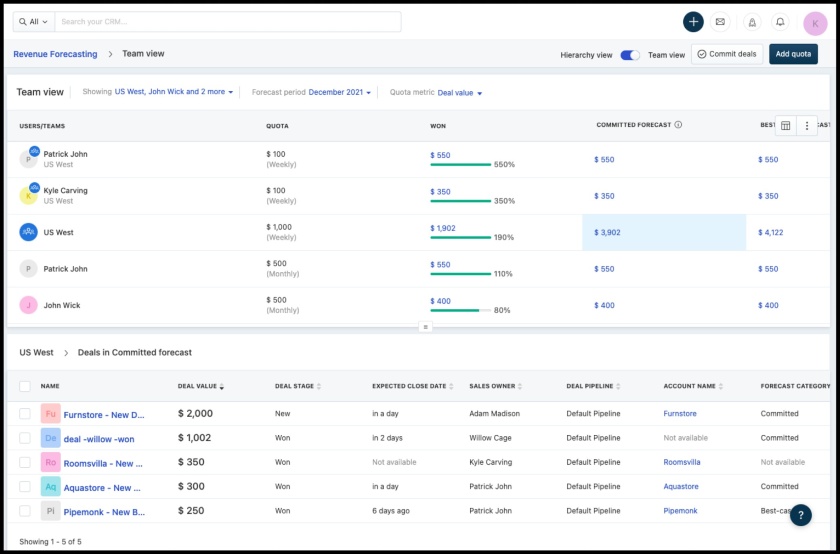Check the Furnstore deal row checkbox
This screenshot has height=554, width=840.
[25, 414]
